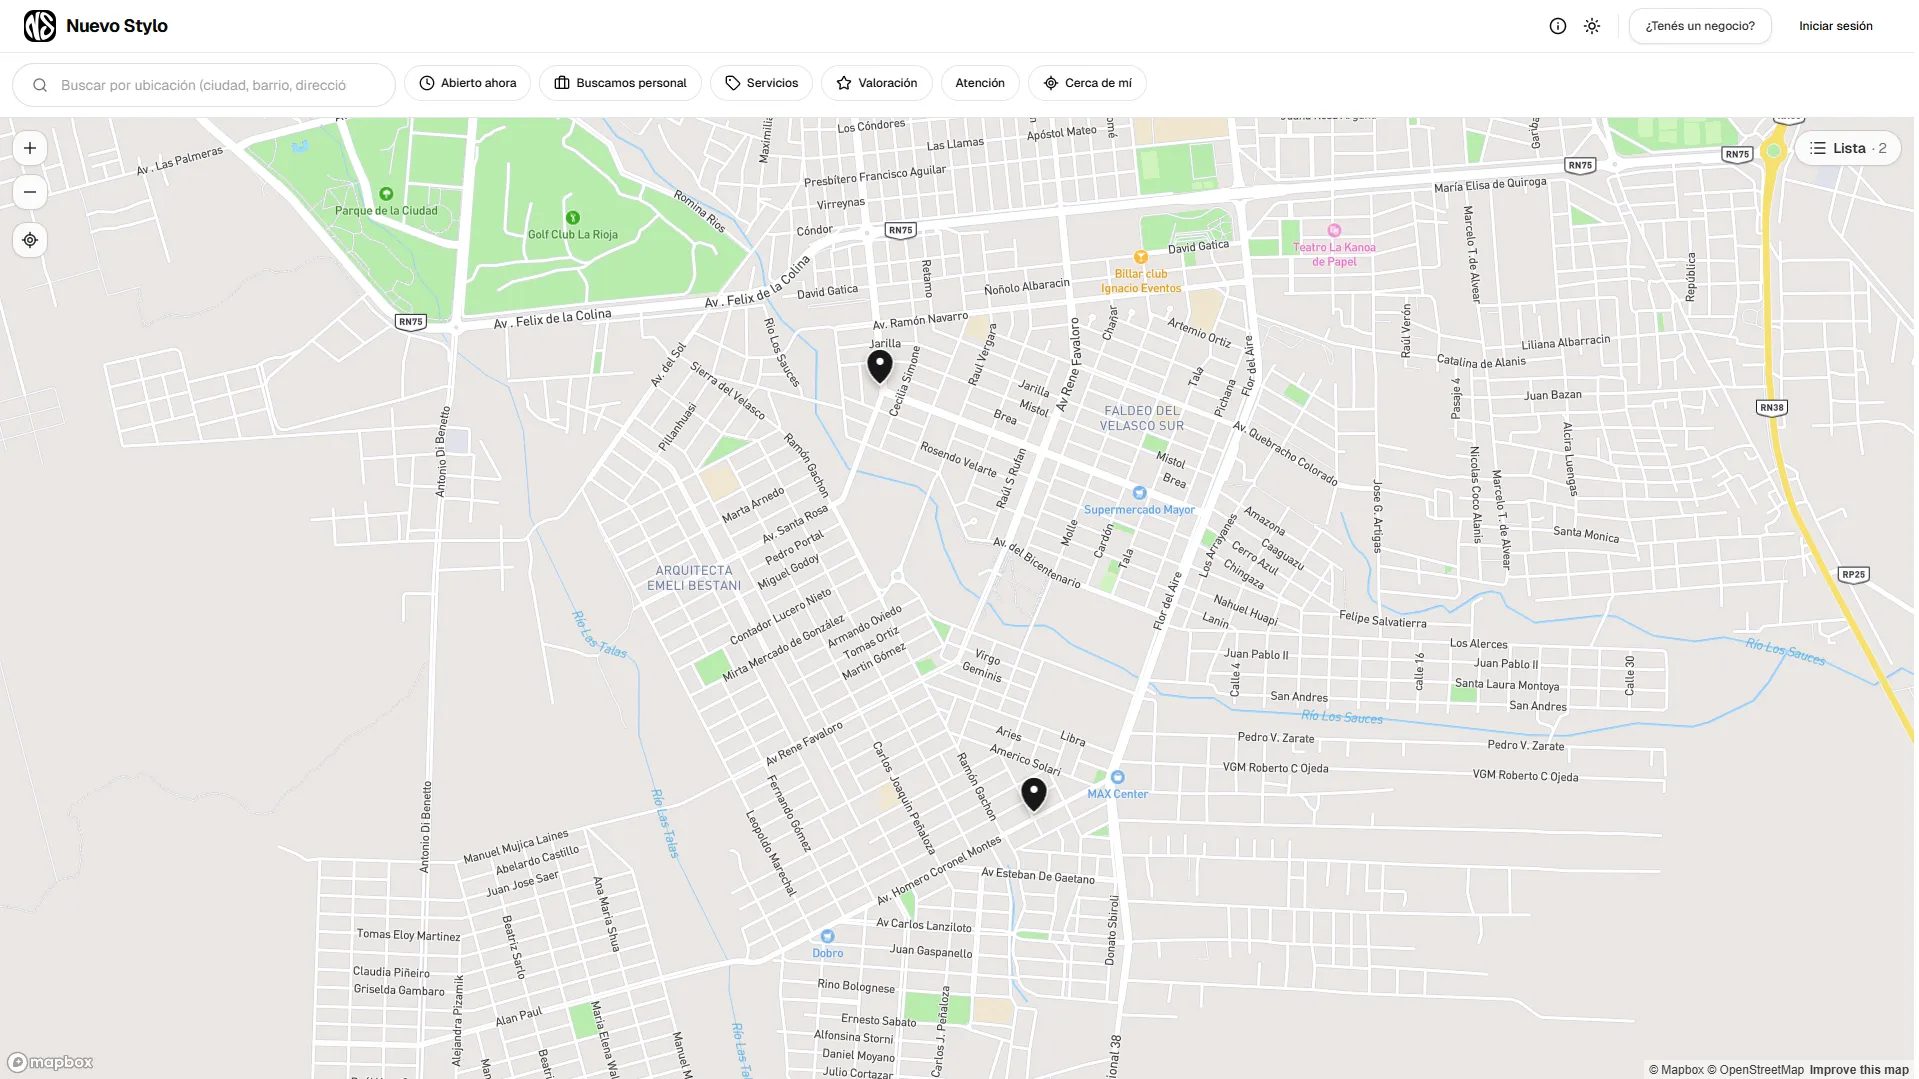Click the Supermercado Mayor map marker
Image resolution: width=1919 pixels, height=1079 pixels.
click(x=1139, y=493)
